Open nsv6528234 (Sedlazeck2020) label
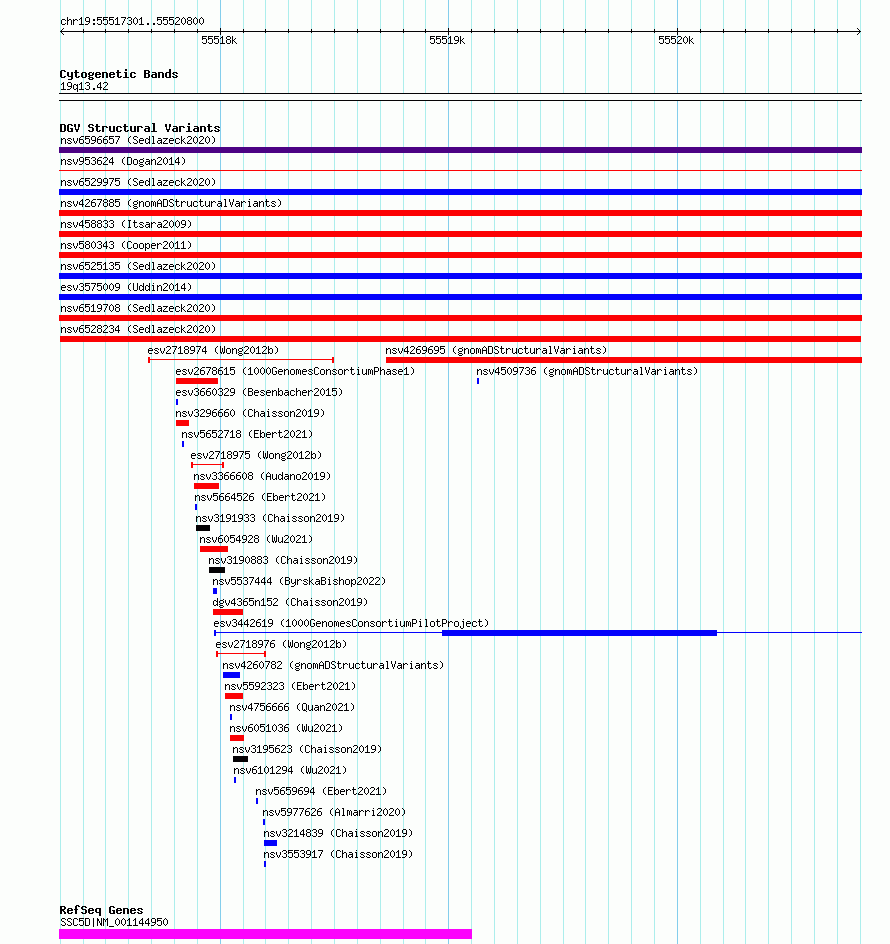 (x=138, y=329)
